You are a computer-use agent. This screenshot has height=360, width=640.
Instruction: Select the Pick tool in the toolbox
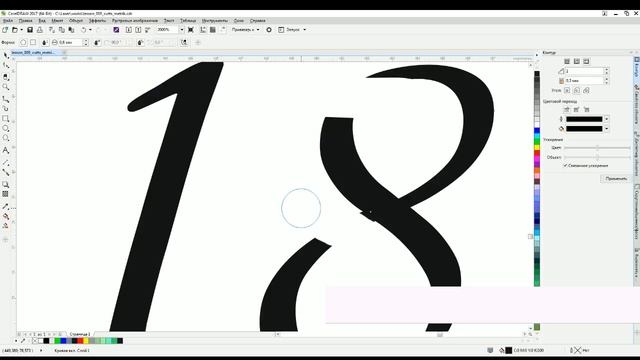coord(6,55)
